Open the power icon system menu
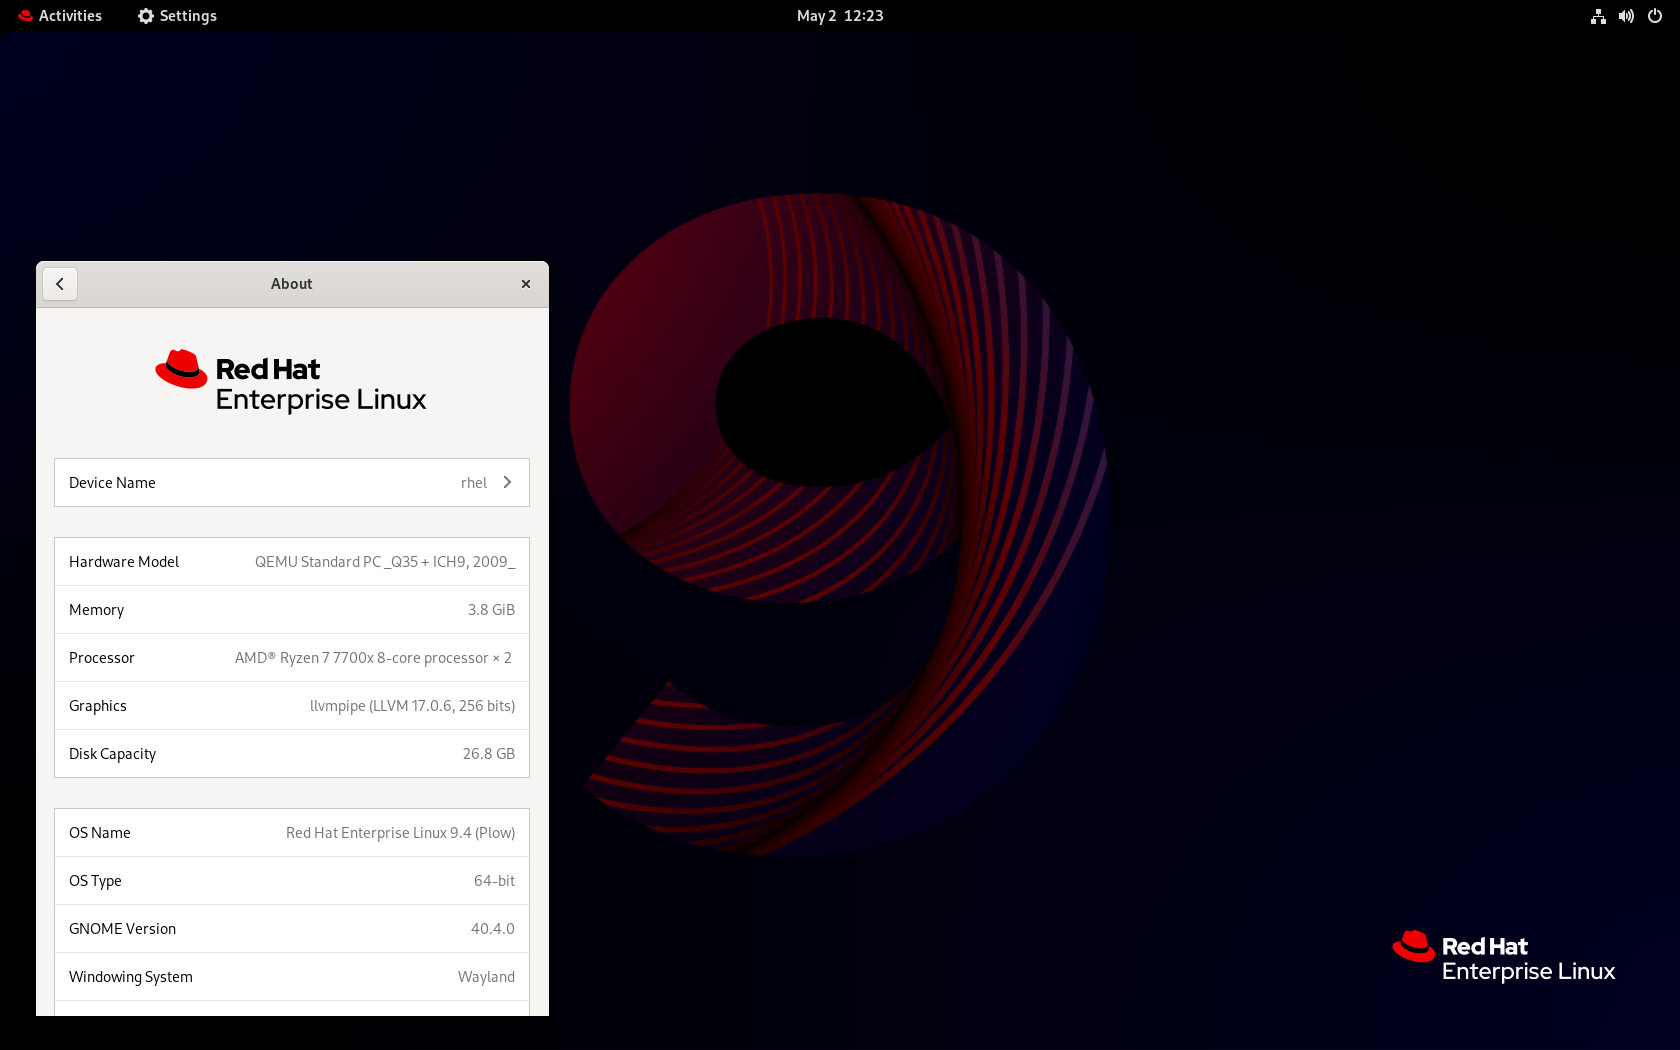This screenshot has width=1680, height=1050. point(1655,16)
